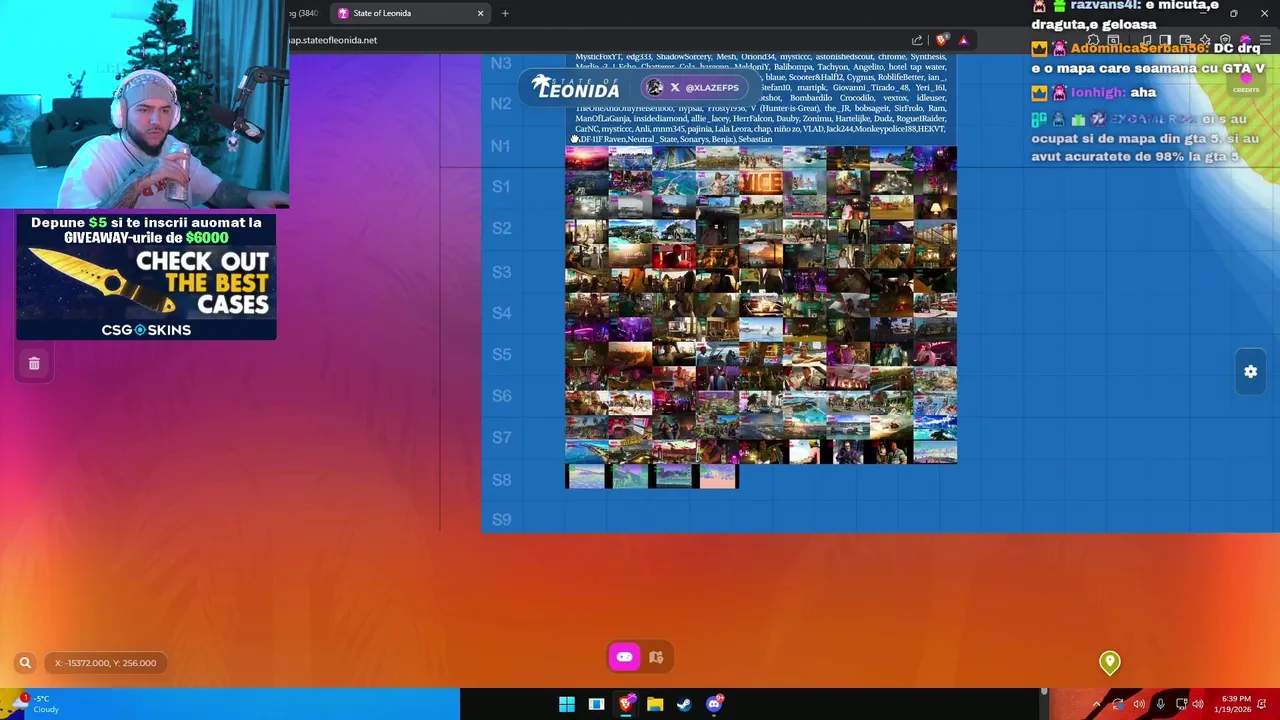Open the map search magnifier

[25, 663]
